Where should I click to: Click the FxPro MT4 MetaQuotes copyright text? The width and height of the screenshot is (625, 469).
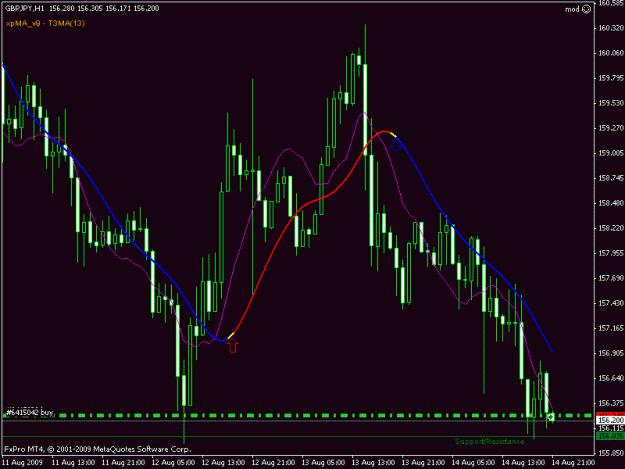tap(98, 449)
